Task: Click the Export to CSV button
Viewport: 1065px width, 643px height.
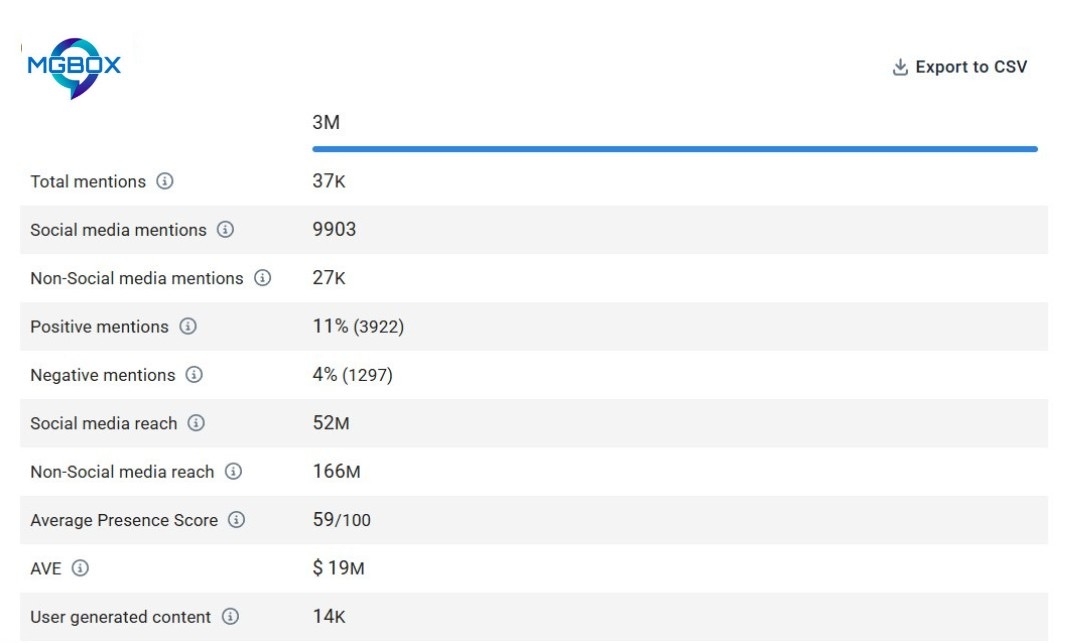Action: [x=970, y=67]
